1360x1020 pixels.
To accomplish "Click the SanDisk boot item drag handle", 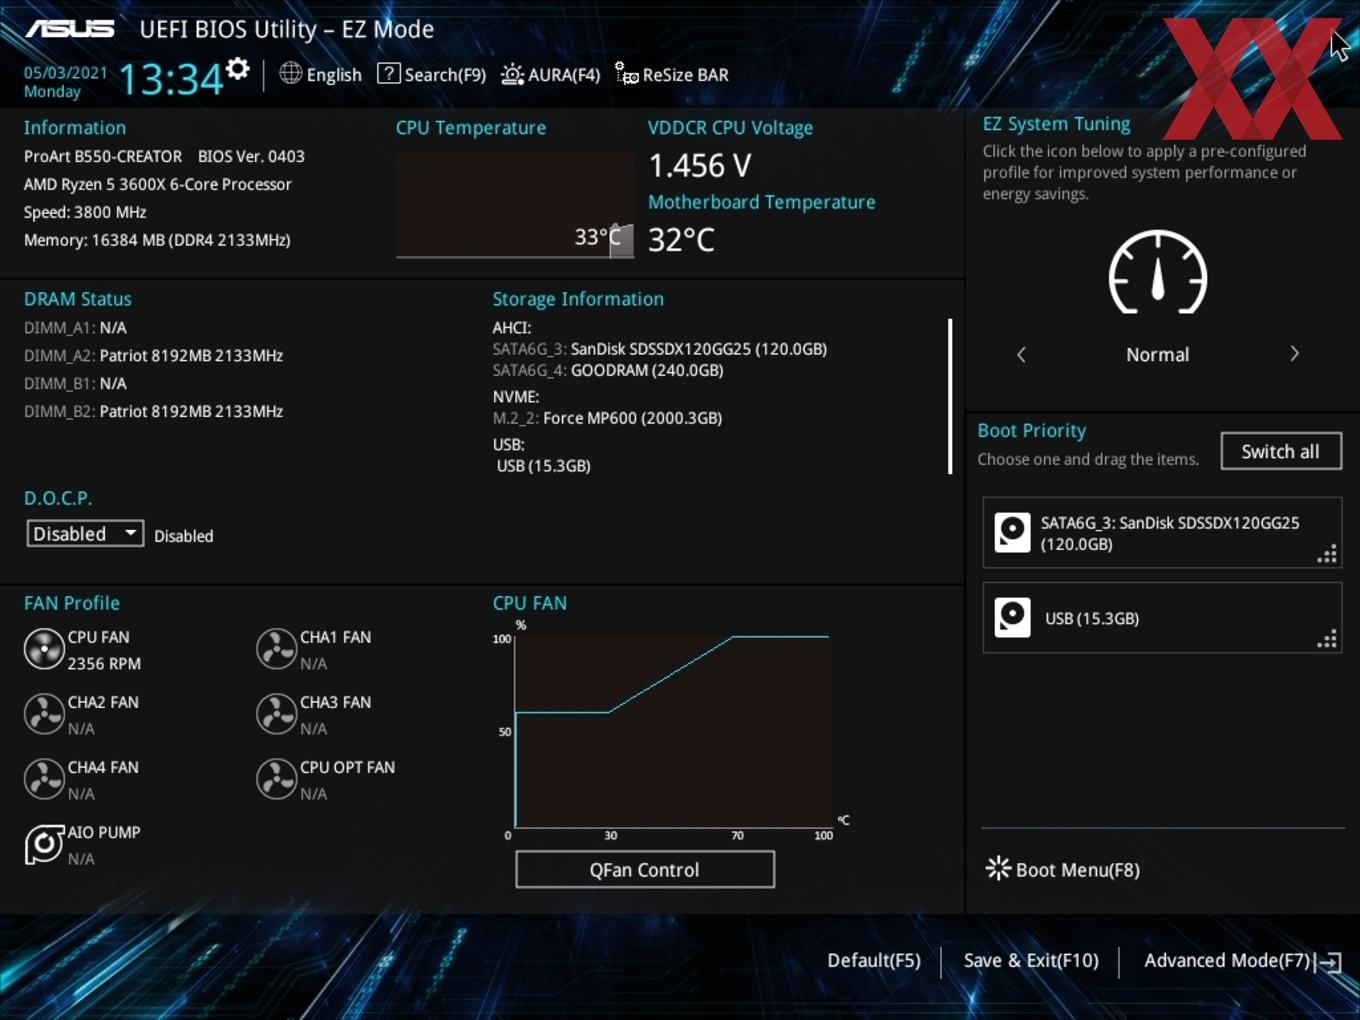I will coord(1327,555).
